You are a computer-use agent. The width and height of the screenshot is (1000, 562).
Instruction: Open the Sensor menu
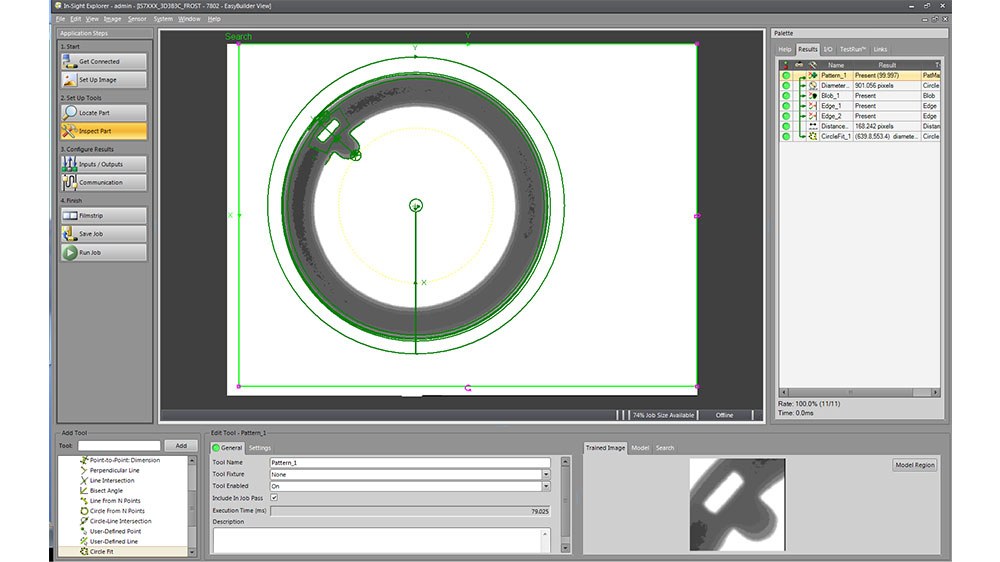click(x=137, y=19)
